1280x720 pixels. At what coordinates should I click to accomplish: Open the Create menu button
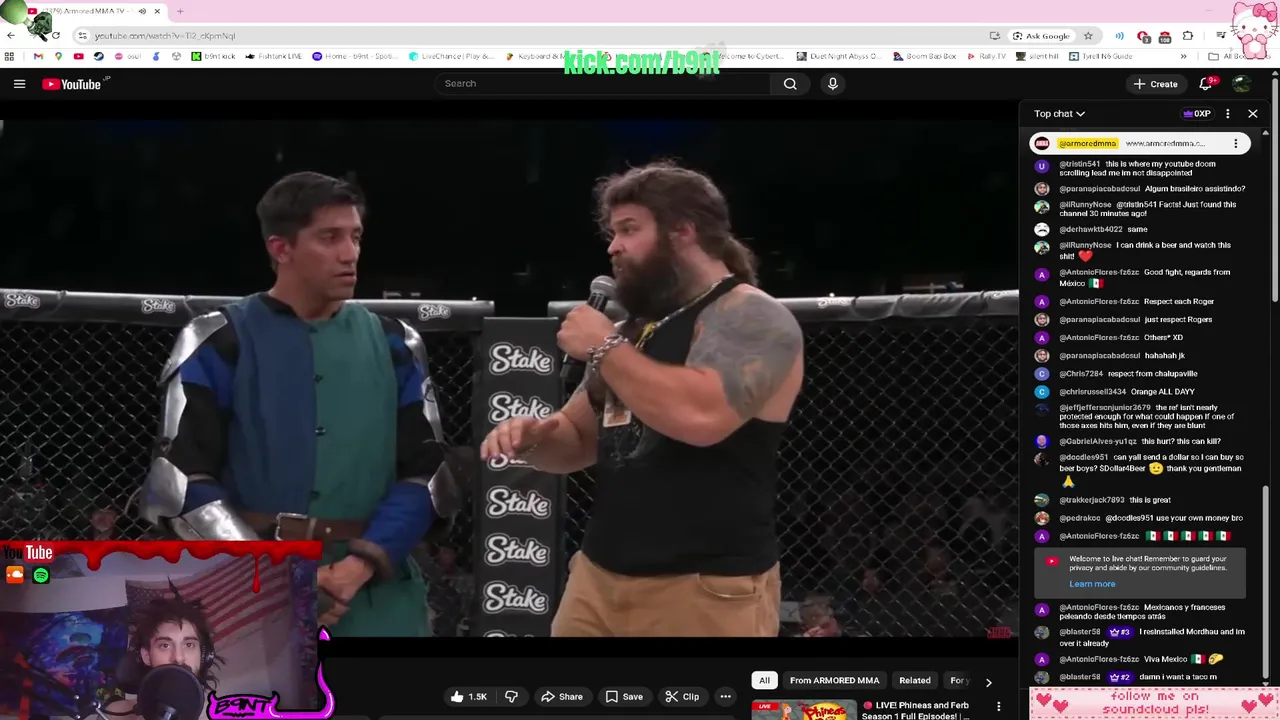(1155, 84)
